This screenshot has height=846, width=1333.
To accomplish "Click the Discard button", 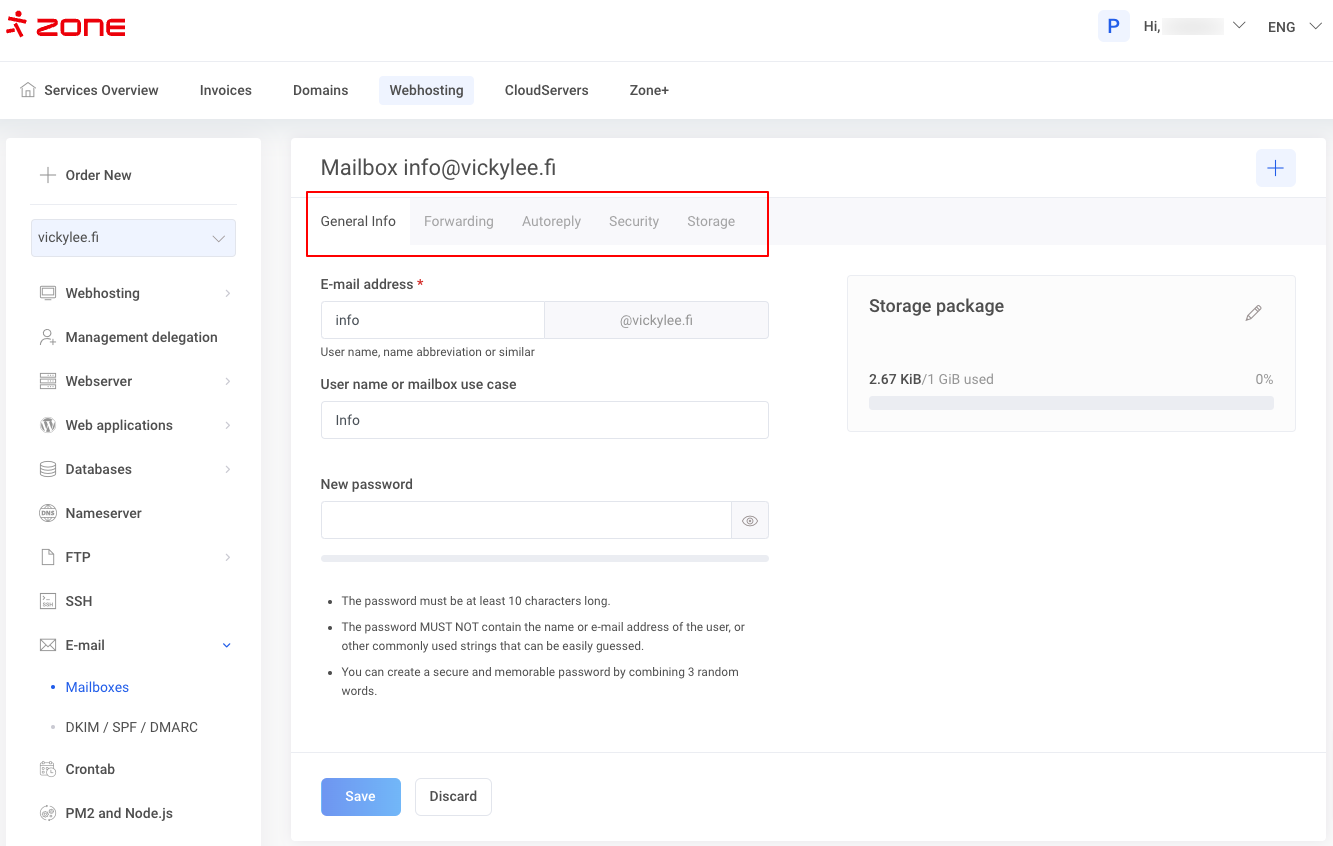I will (x=453, y=797).
